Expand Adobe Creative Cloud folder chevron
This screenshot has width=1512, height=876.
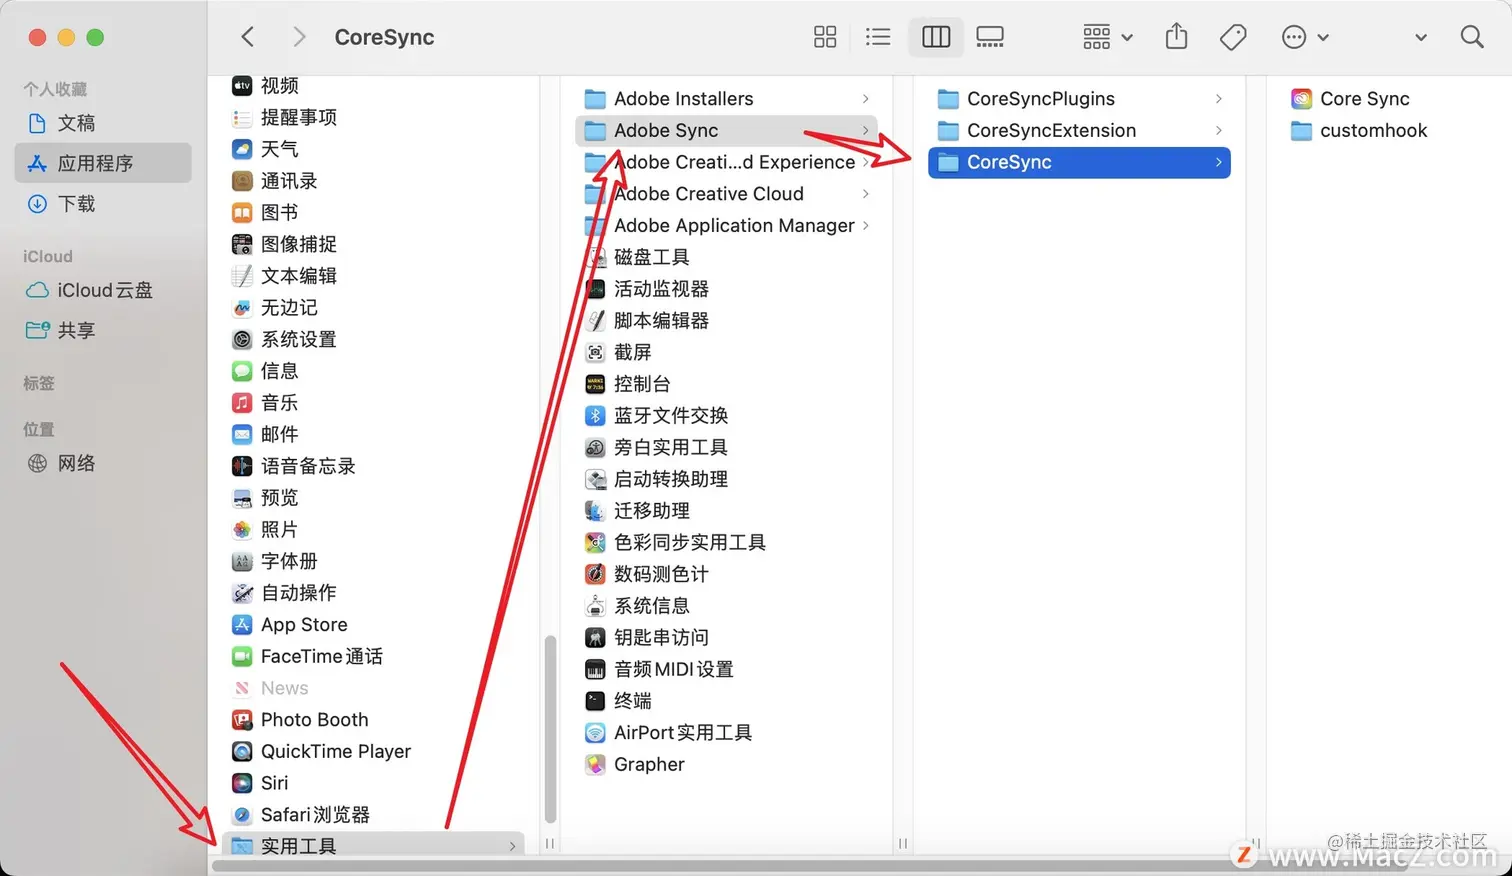click(x=865, y=194)
